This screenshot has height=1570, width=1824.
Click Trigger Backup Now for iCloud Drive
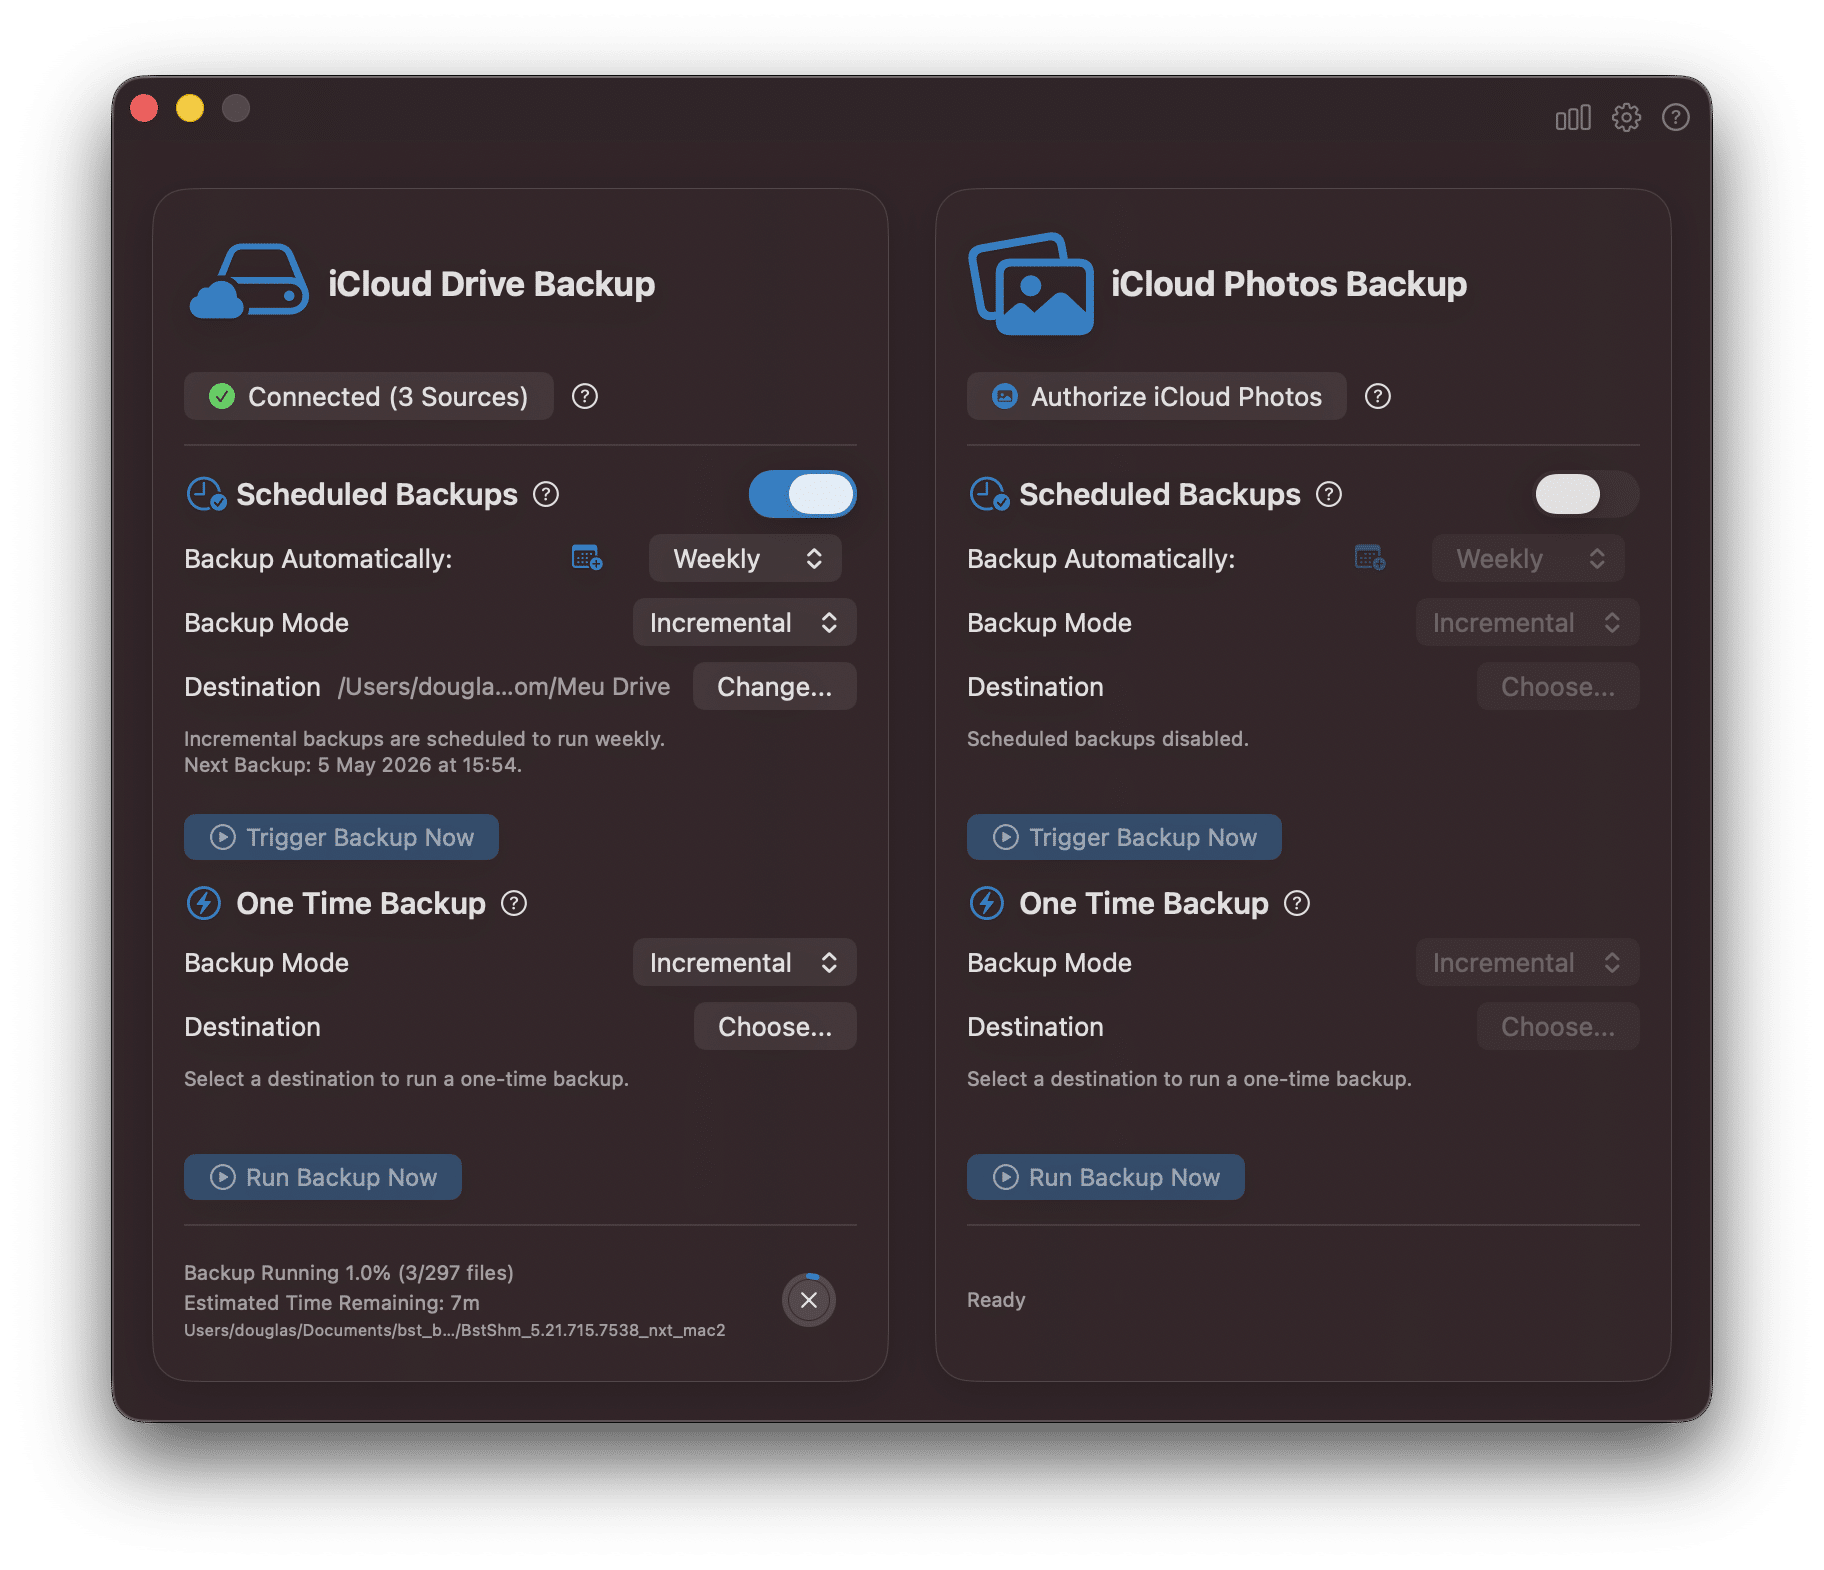(x=341, y=837)
